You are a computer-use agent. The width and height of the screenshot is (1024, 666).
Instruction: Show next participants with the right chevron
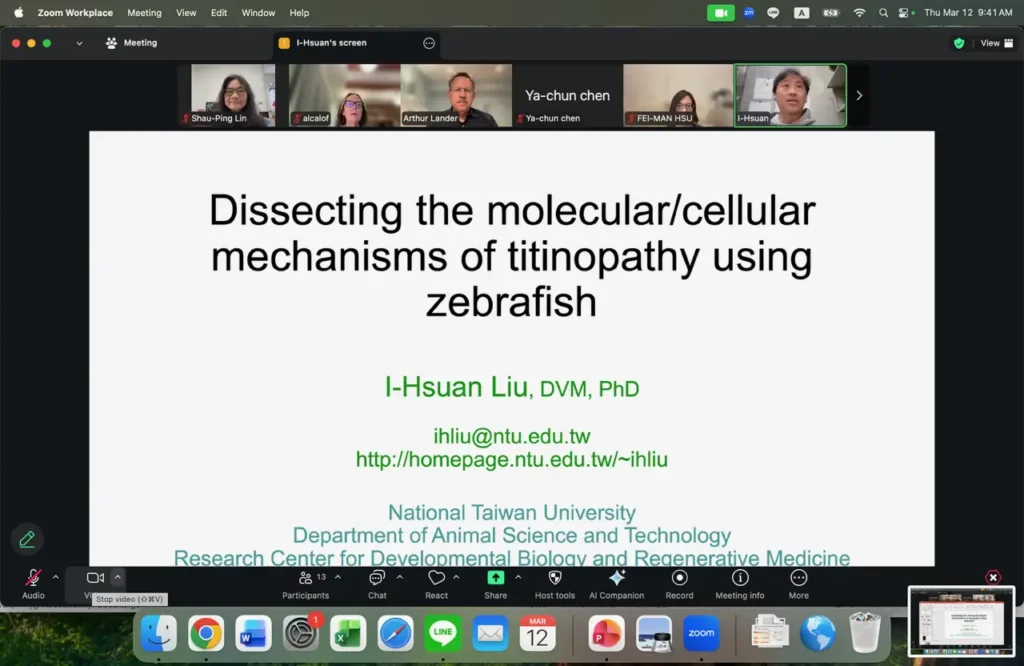(x=859, y=95)
